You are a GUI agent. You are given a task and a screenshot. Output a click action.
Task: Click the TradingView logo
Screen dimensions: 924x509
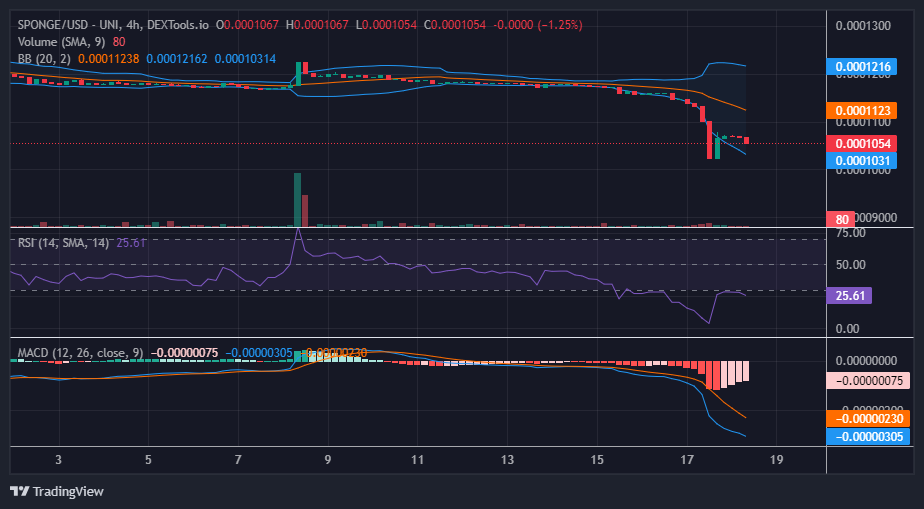[57, 491]
